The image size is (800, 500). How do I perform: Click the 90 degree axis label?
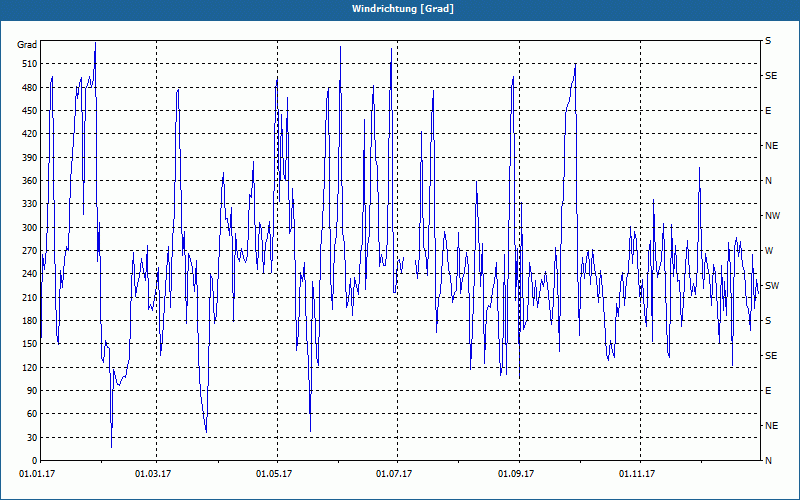click(32, 391)
